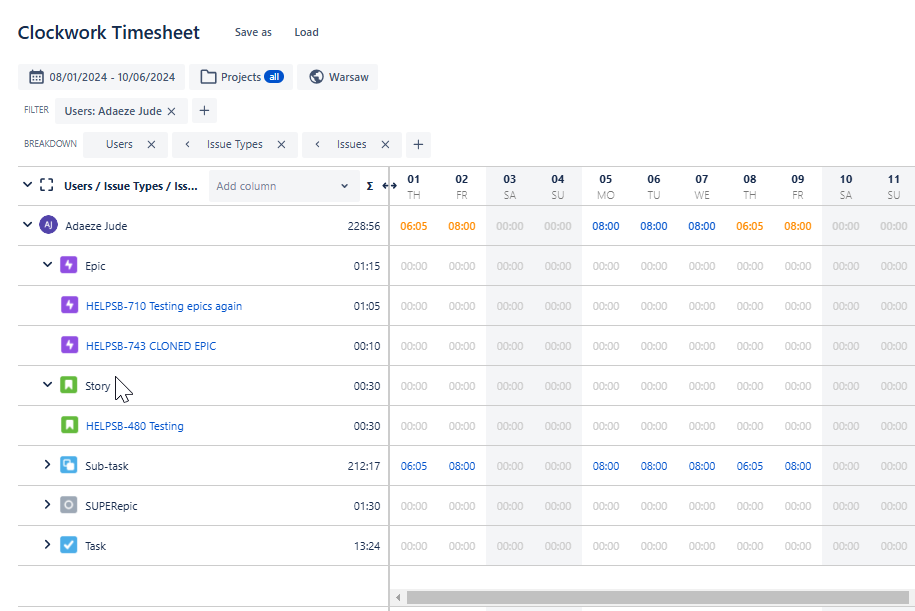Click Adaeze Jude's avatar icon
The image size is (915, 611).
pos(48,225)
